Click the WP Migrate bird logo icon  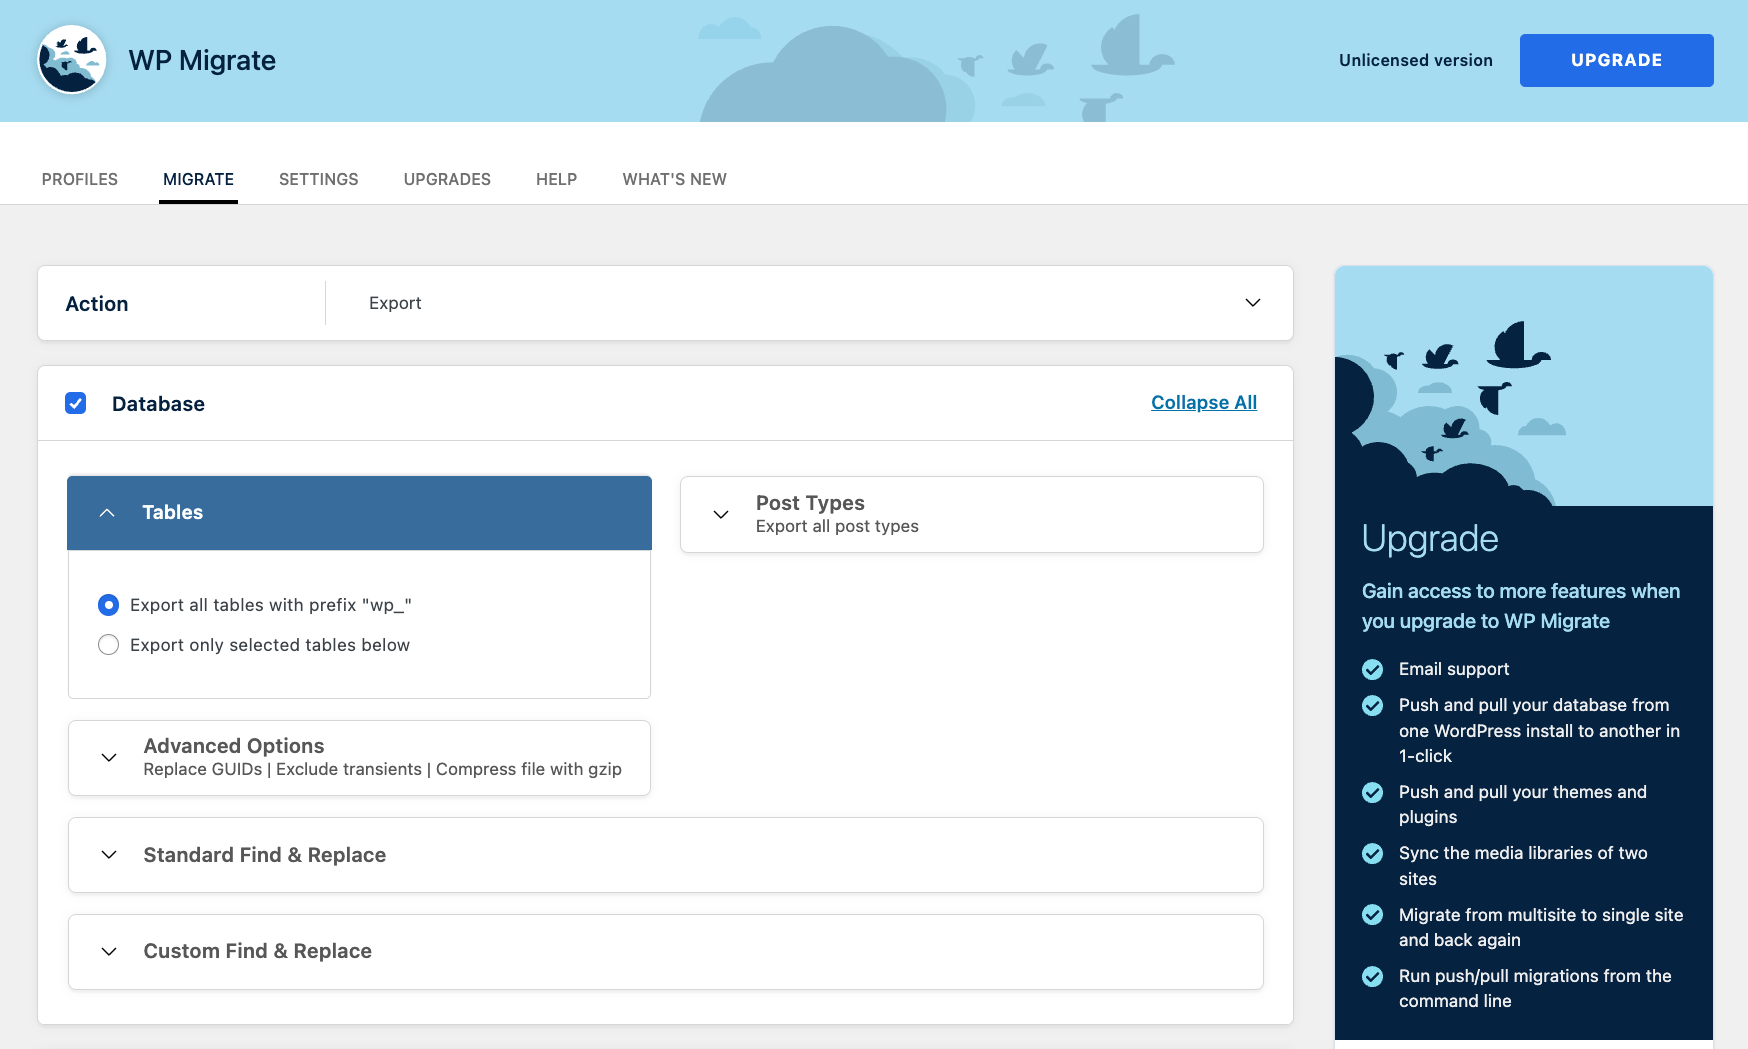coord(71,60)
